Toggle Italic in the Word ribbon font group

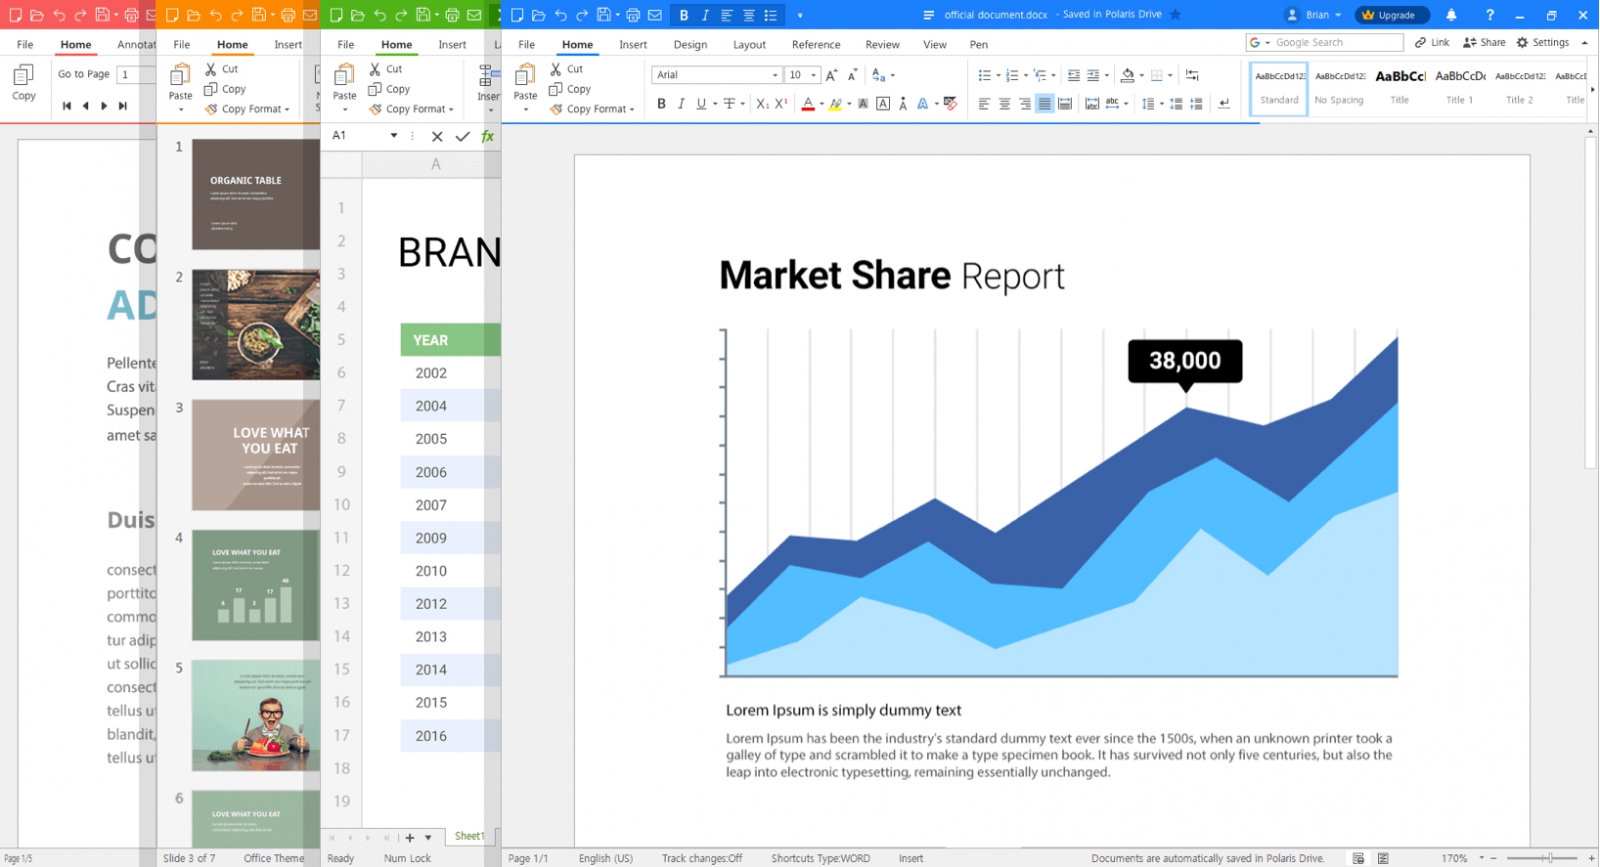681,104
